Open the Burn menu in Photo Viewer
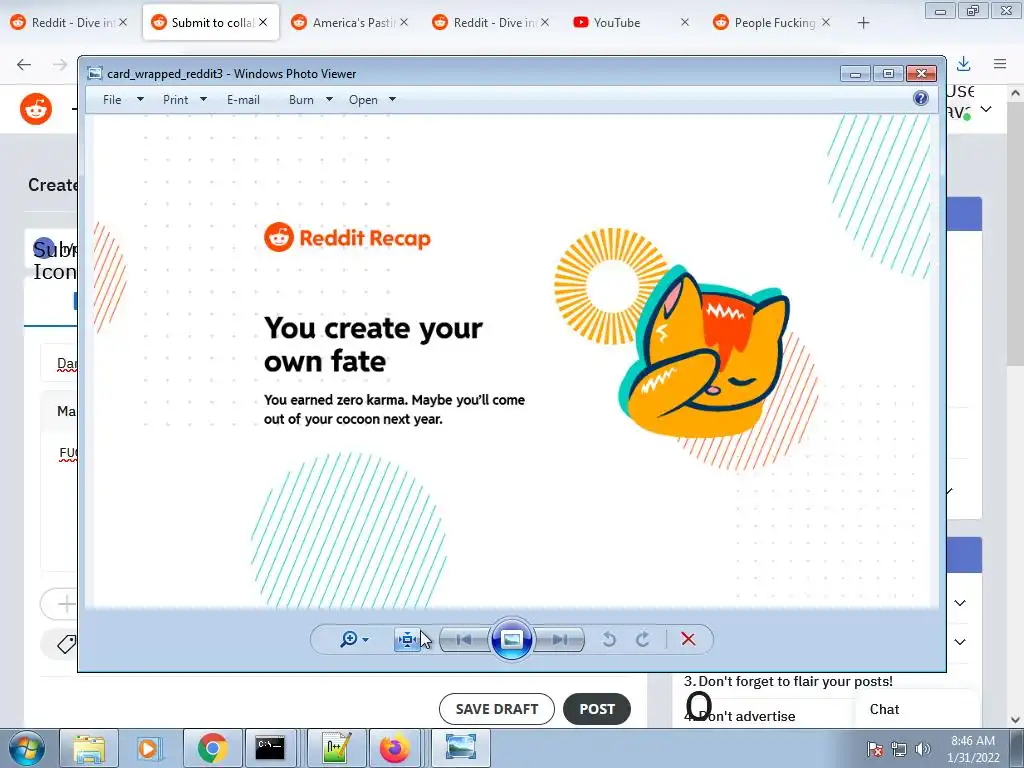The height and width of the screenshot is (768, 1024). tap(301, 100)
